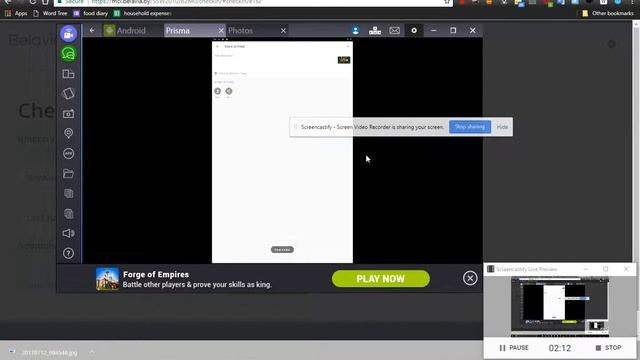Open the keyboard mapping icon
640x360 pixels.
pos(375,31)
